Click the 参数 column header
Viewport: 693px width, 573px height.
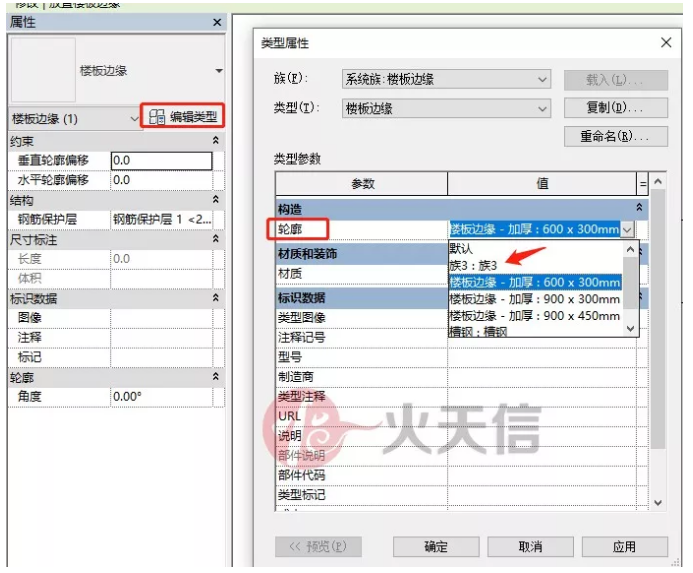click(362, 183)
